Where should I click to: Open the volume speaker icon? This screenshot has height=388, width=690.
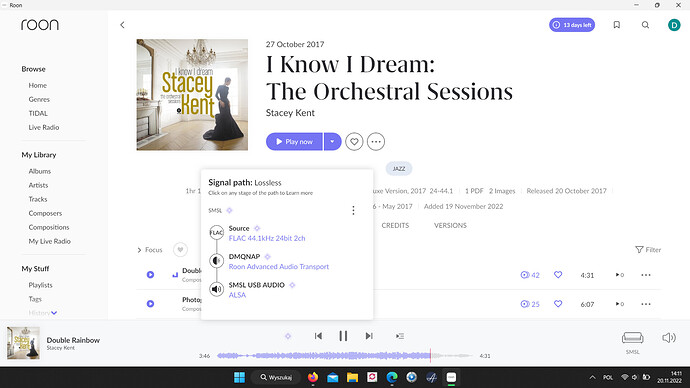tap(669, 338)
